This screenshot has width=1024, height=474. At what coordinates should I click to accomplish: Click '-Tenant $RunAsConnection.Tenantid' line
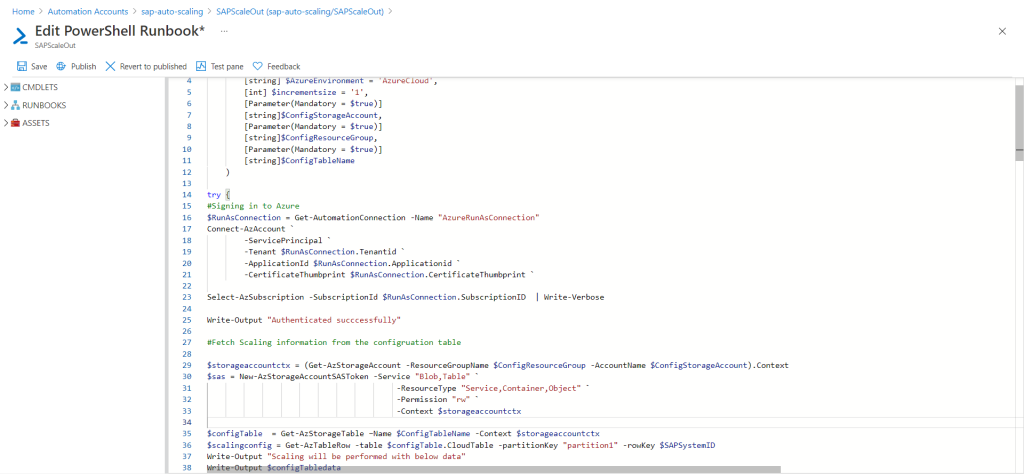pos(325,251)
